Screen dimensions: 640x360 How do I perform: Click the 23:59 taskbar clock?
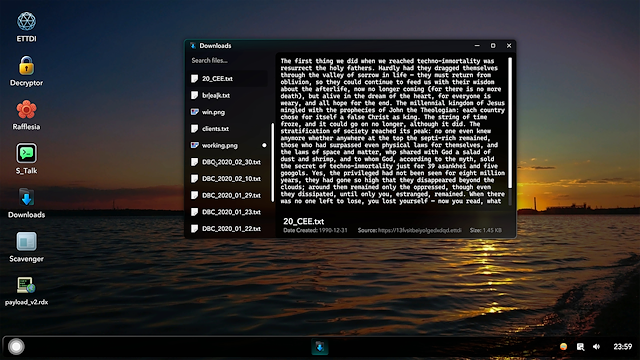pyautogui.click(x=622, y=347)
